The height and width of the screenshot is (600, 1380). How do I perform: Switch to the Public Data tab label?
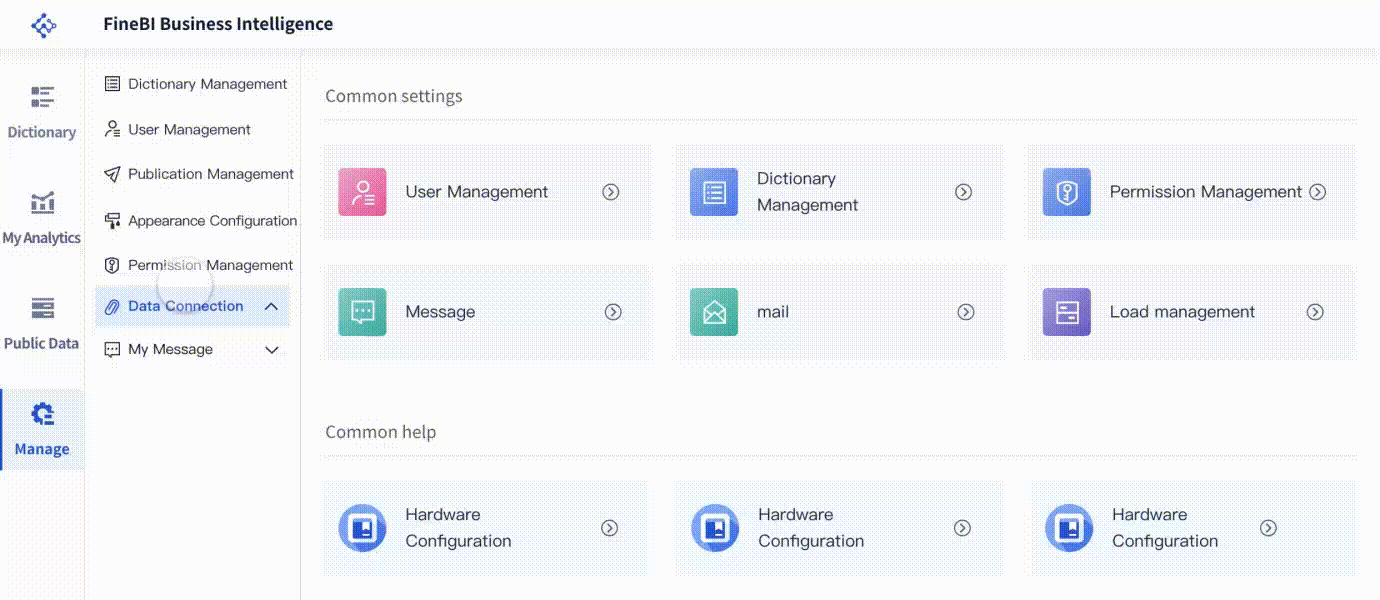[x=42, y=343]
